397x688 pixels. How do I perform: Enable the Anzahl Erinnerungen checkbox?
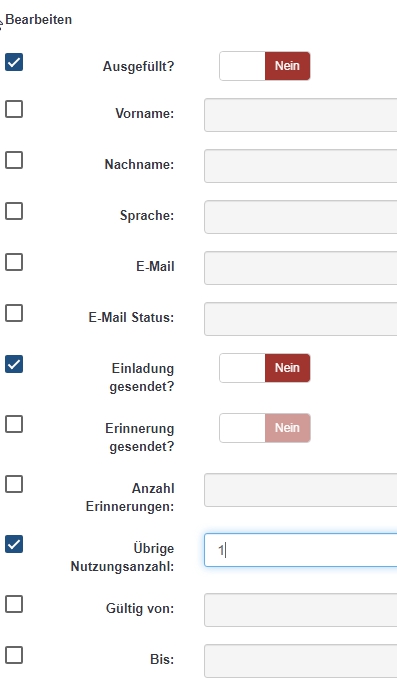[14, 484]
